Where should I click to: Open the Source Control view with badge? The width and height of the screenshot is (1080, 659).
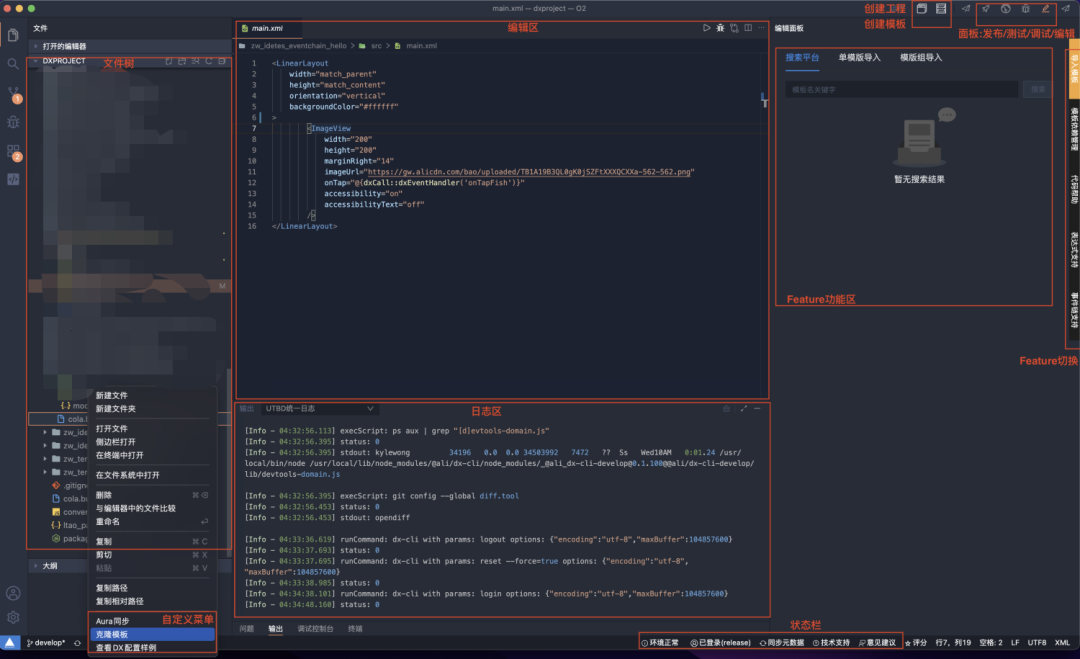[x=13, y=93]
